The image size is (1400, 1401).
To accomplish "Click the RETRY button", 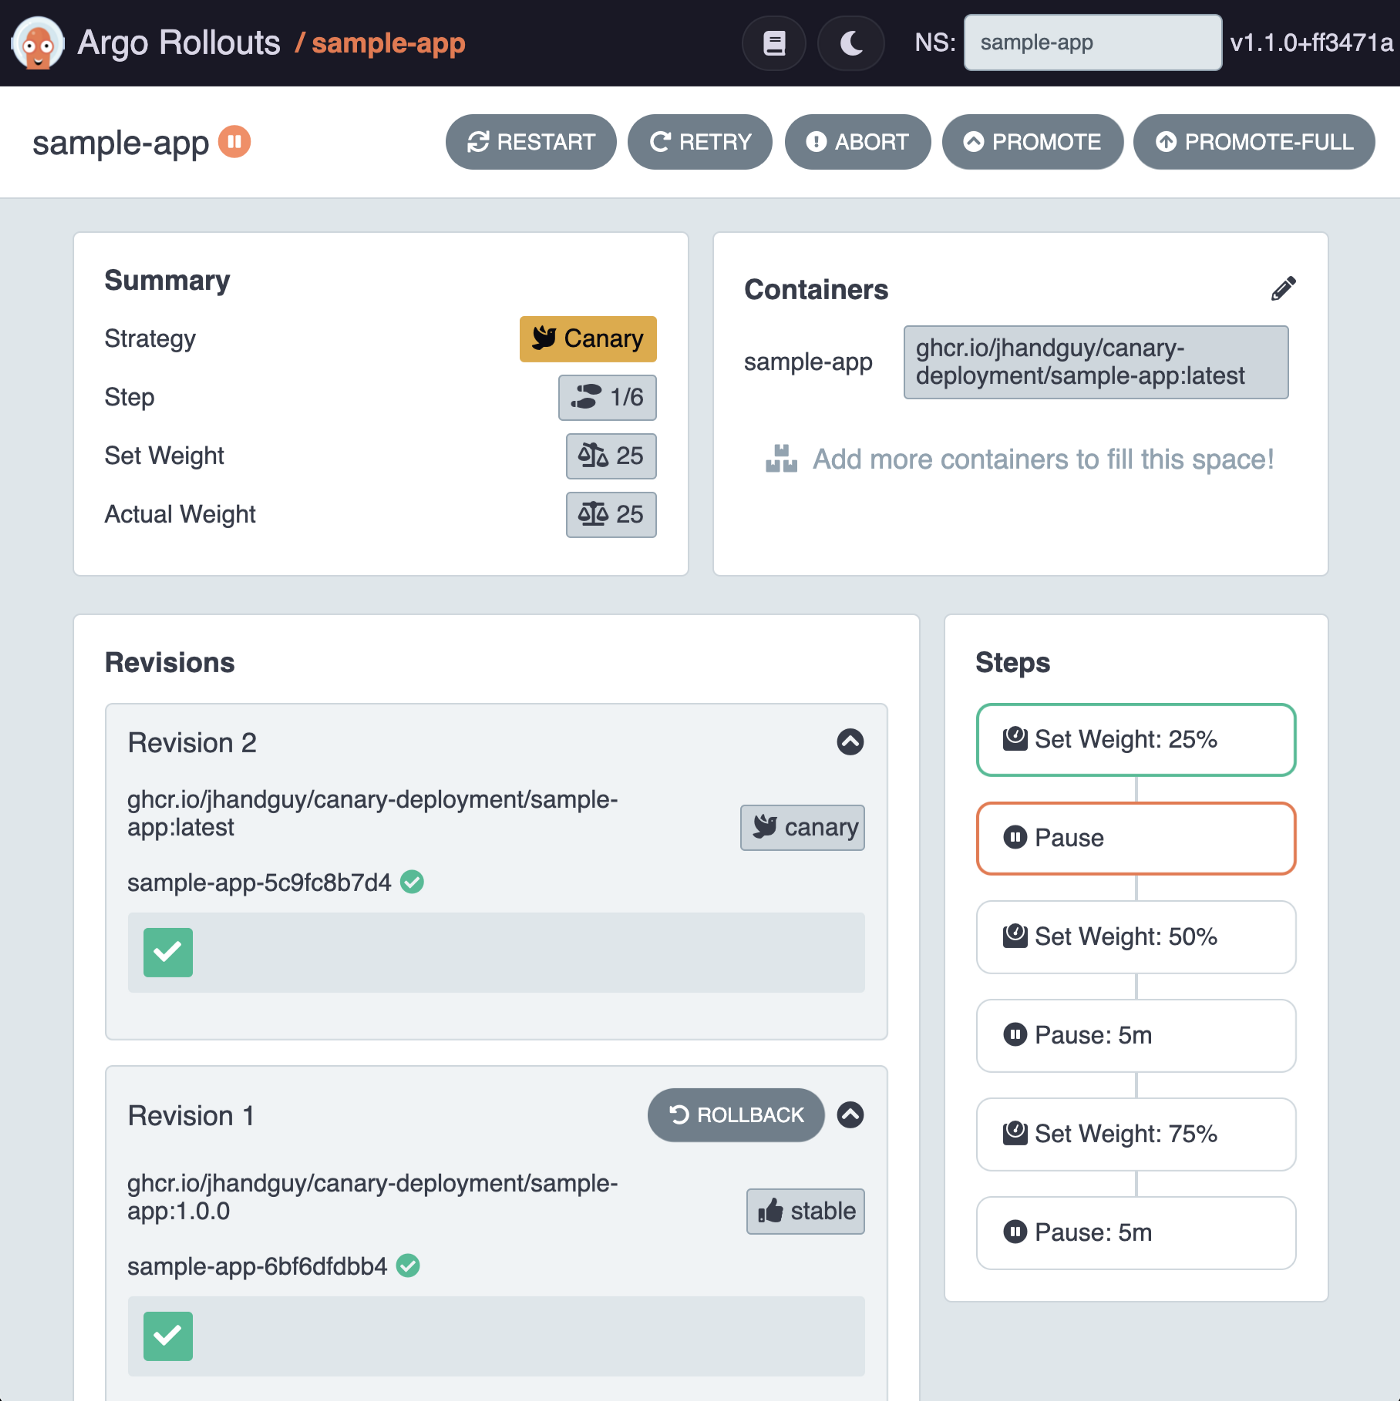I will point(700,142).
